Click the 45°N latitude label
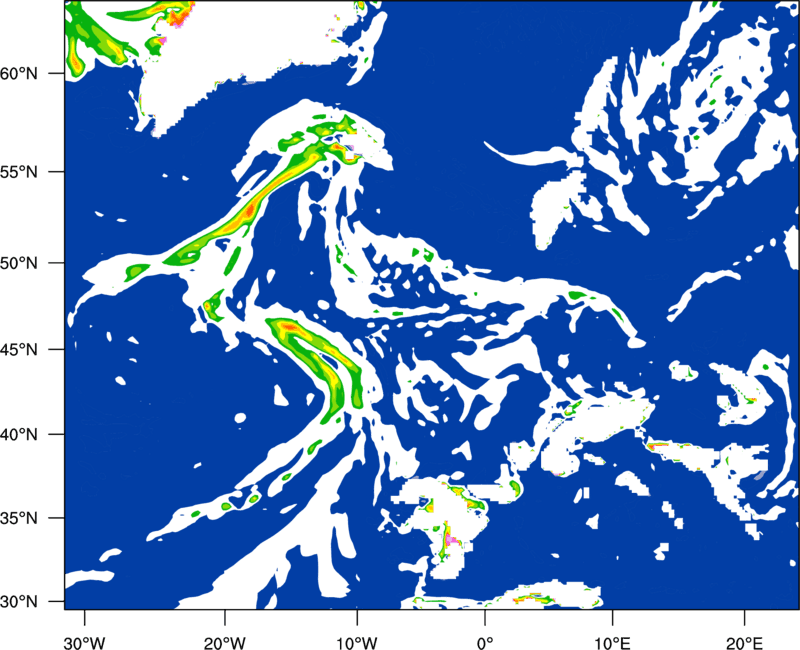Image resolution: width=800 pixels, height=650 pixels. (x=19, y=349)
